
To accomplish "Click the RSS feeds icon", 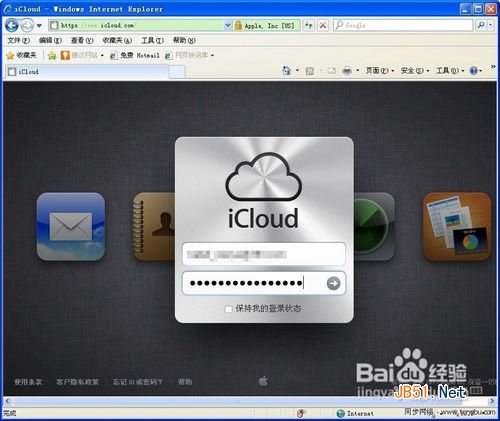I will click(x=310, y=71).
